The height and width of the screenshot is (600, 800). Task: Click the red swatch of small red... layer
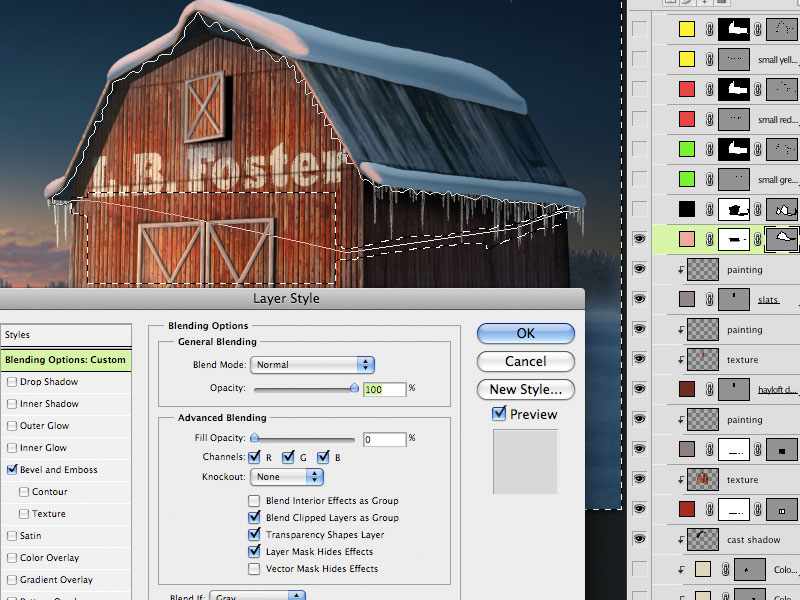[x=687, y=119]
